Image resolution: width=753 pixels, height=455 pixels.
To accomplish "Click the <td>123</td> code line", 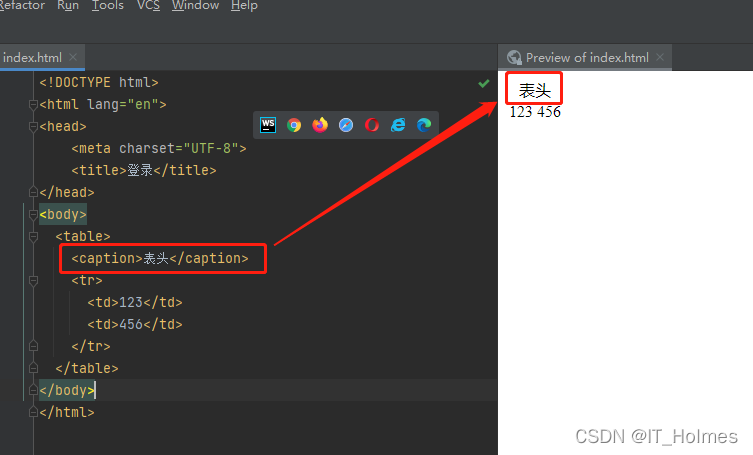I will point(135,302).
